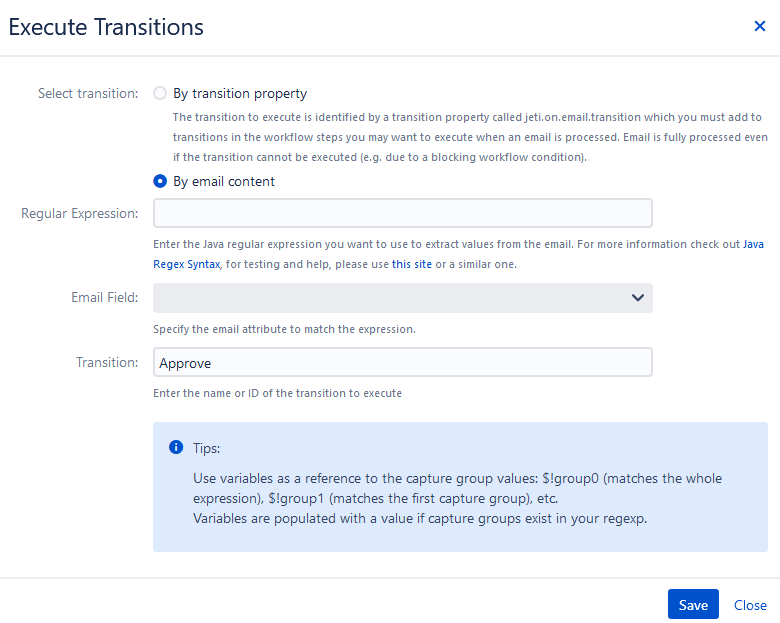The height and width of the screenshot is (623, 780).
Task: Click the 'Tips:' heading in blue panel
Action: [206, 448]
